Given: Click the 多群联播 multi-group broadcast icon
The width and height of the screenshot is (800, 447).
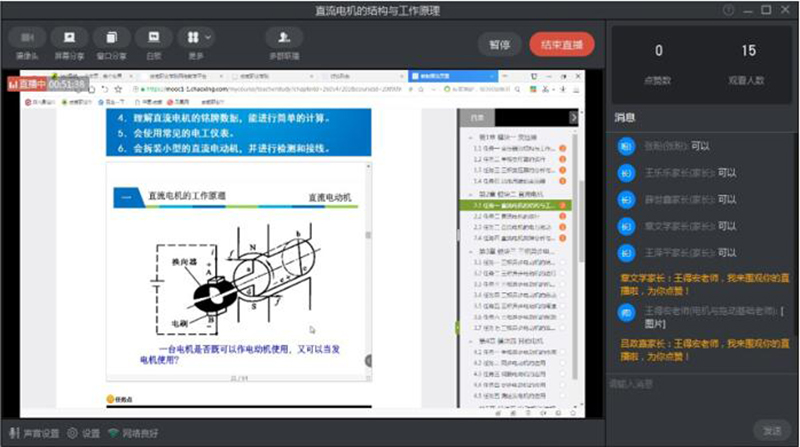Looking at the screenshot, I should pos(285,42).
